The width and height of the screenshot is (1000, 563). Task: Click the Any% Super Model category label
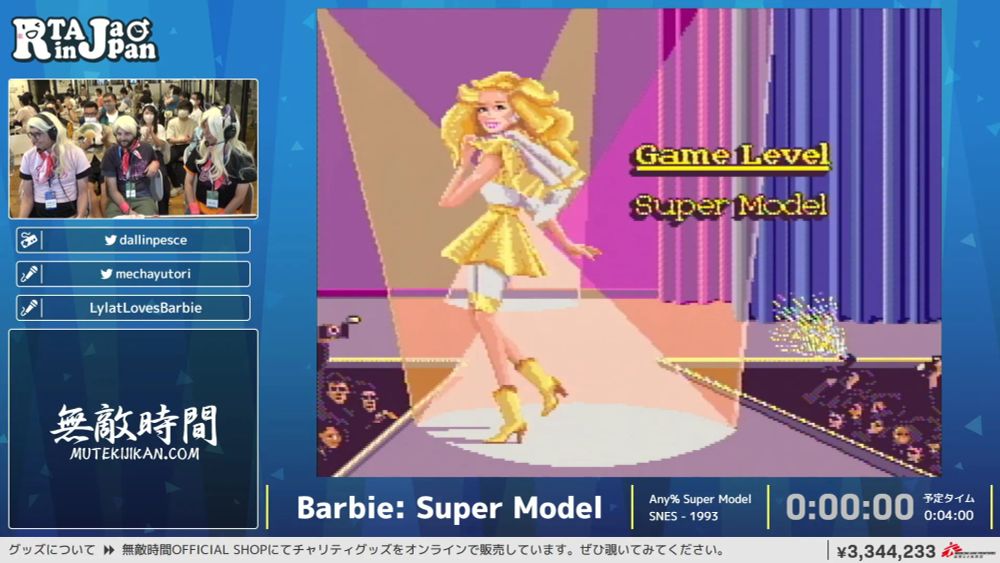click(700, 499)
